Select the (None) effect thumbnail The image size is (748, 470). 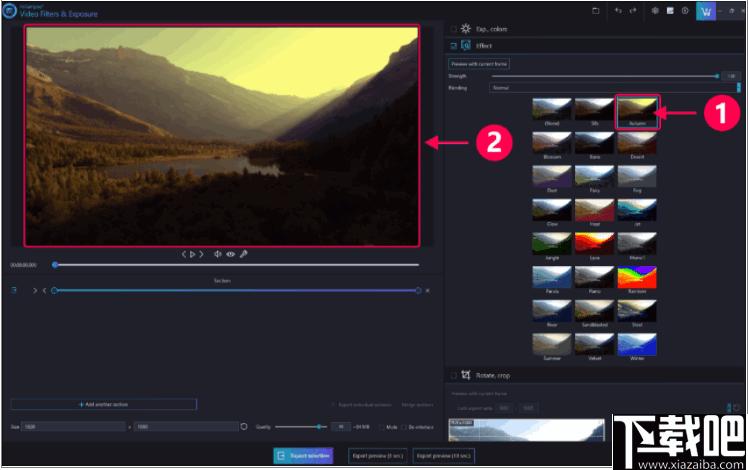[552, 112]
